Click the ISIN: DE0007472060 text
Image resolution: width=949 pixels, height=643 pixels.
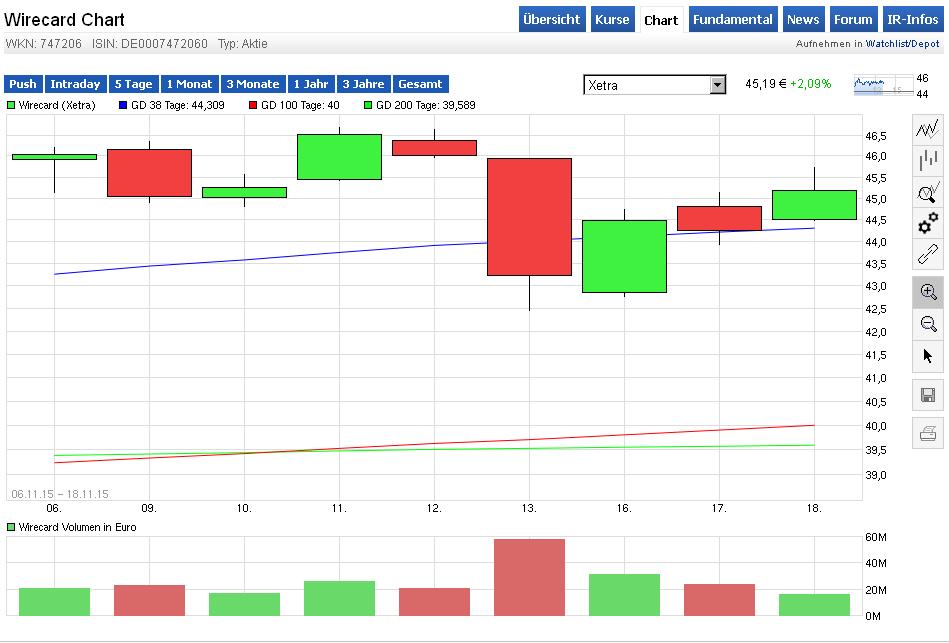tap(149, 44)
